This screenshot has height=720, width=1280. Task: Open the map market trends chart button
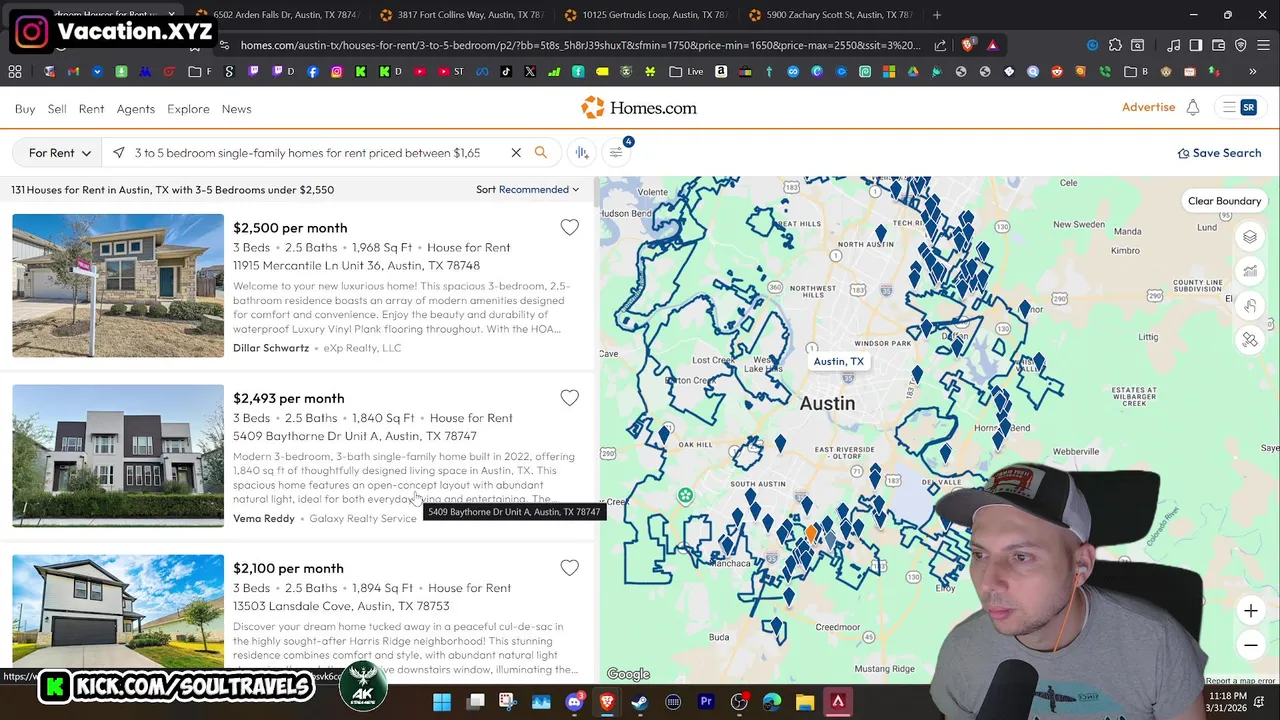click(1250, 271)
